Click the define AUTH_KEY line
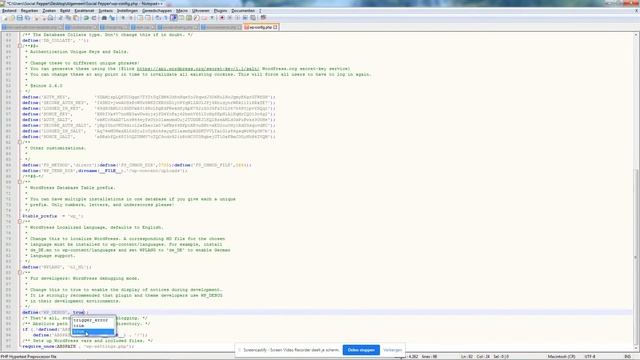 click(149, 97)
